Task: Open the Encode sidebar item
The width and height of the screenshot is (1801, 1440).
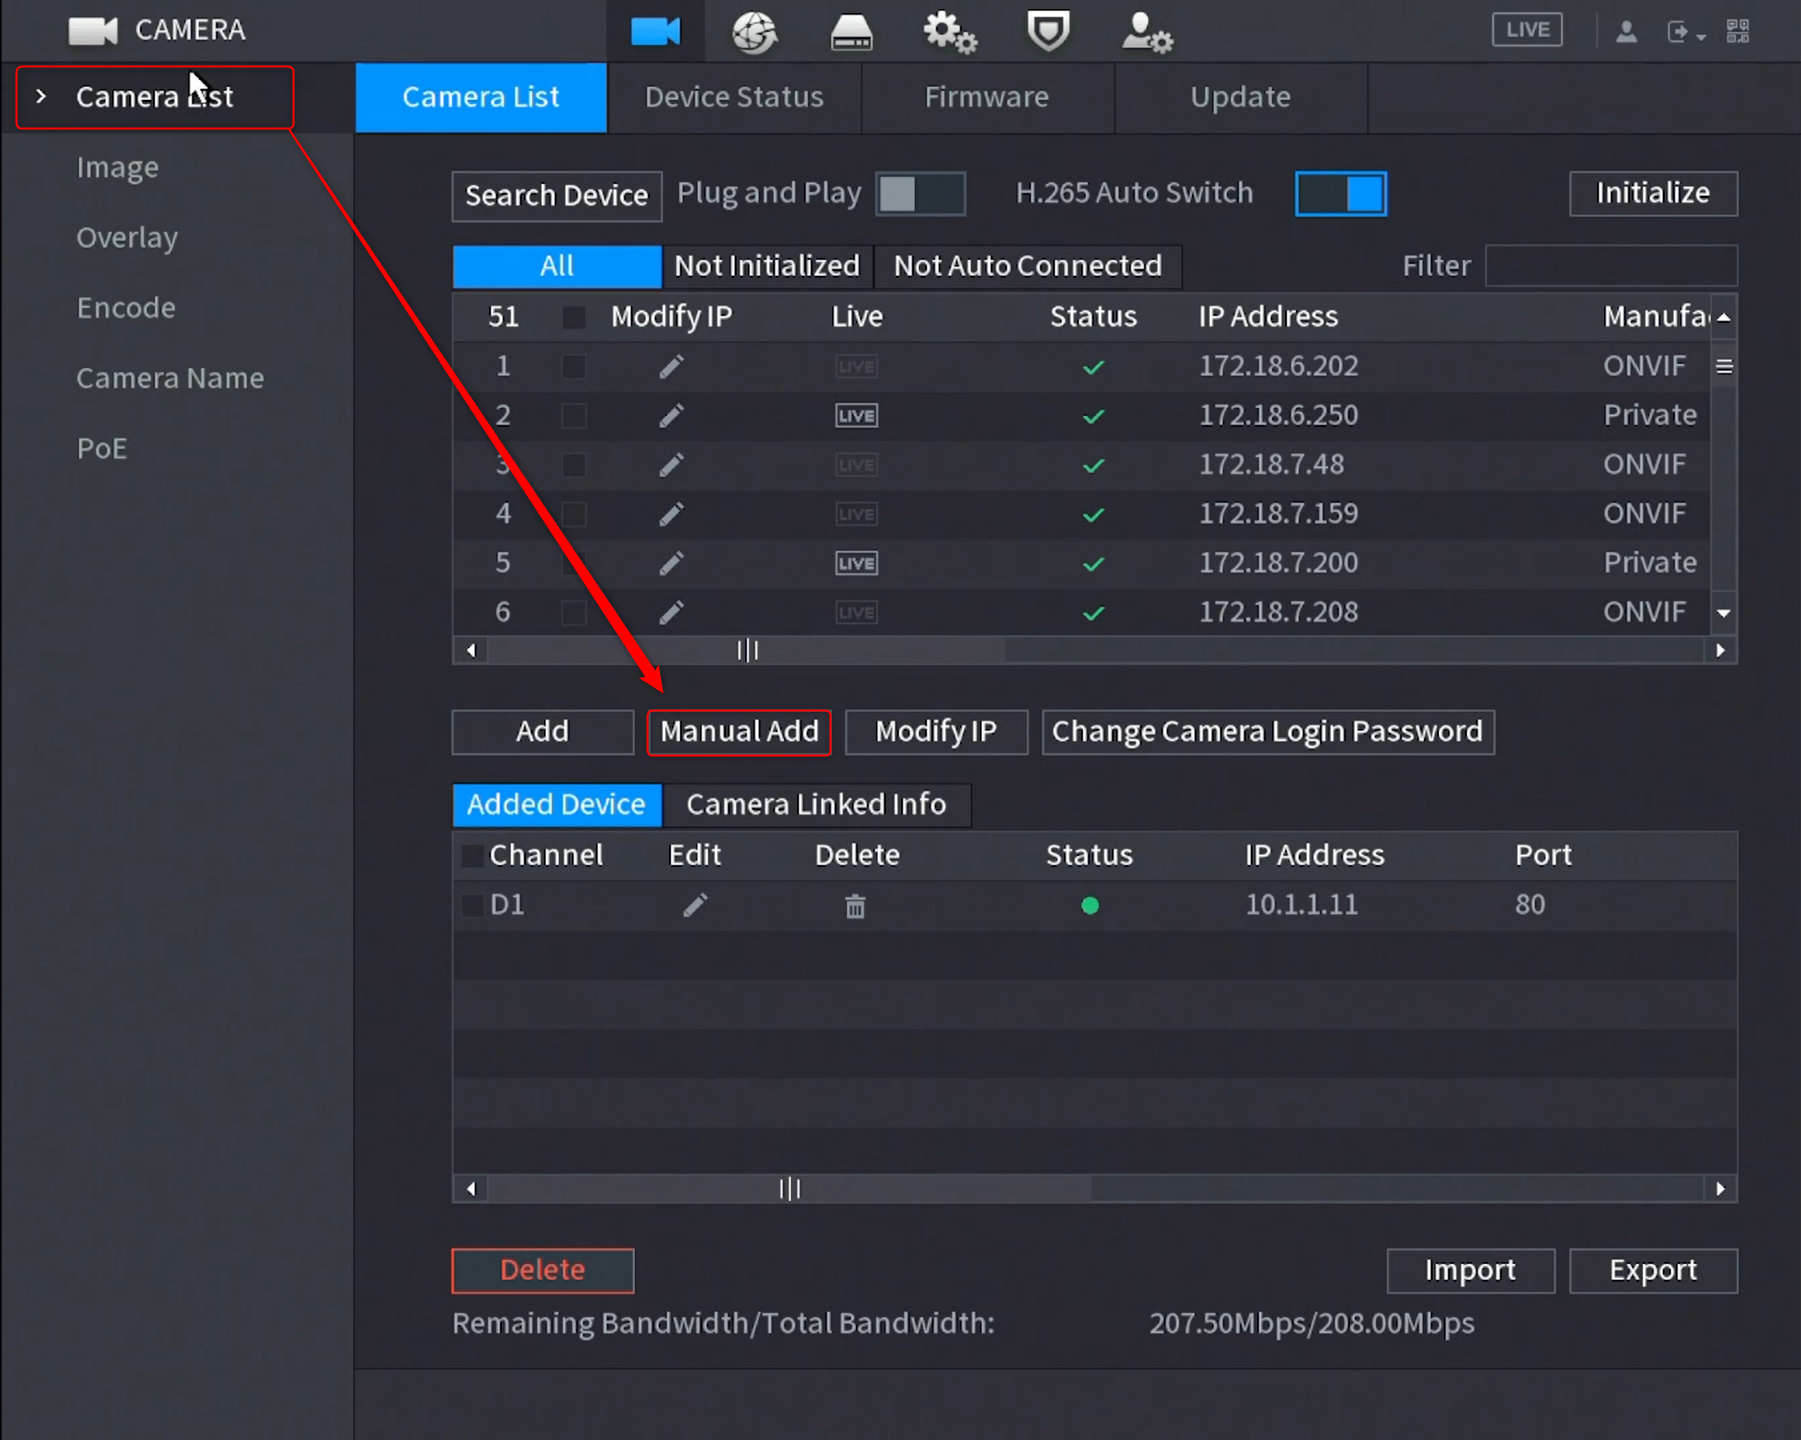Action: (126, 308)
